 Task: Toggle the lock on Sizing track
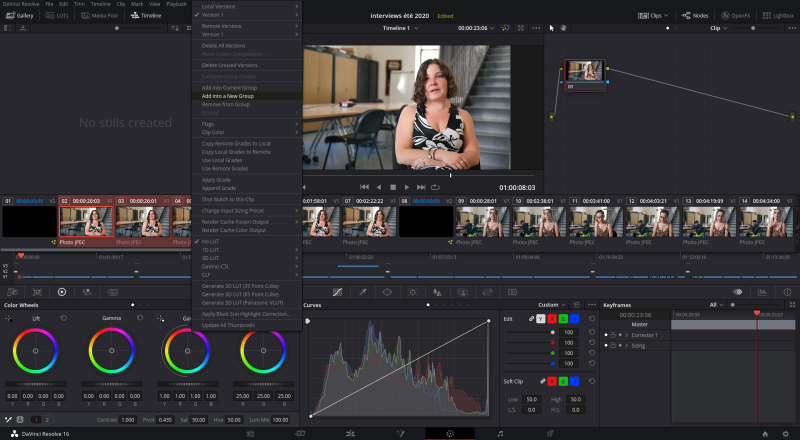[613, 346]
